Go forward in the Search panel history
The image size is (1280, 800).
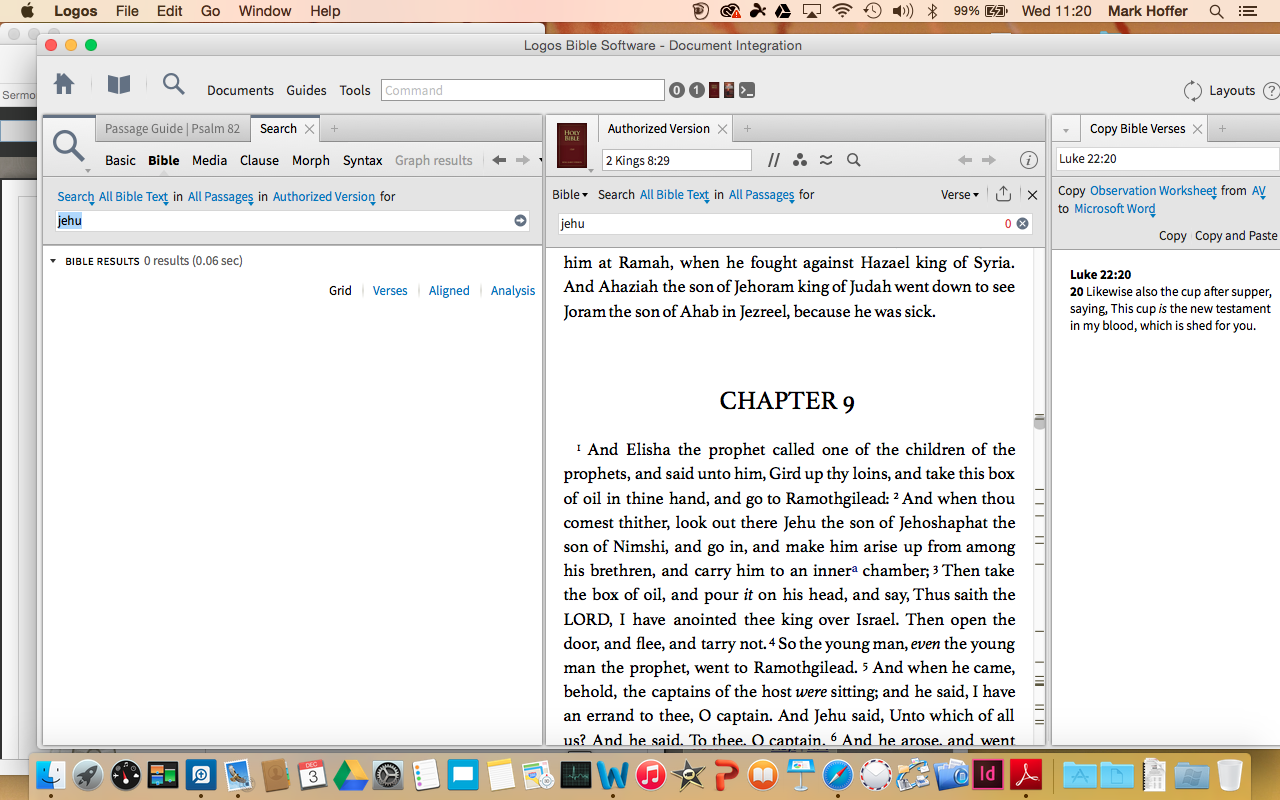(522, 160)
